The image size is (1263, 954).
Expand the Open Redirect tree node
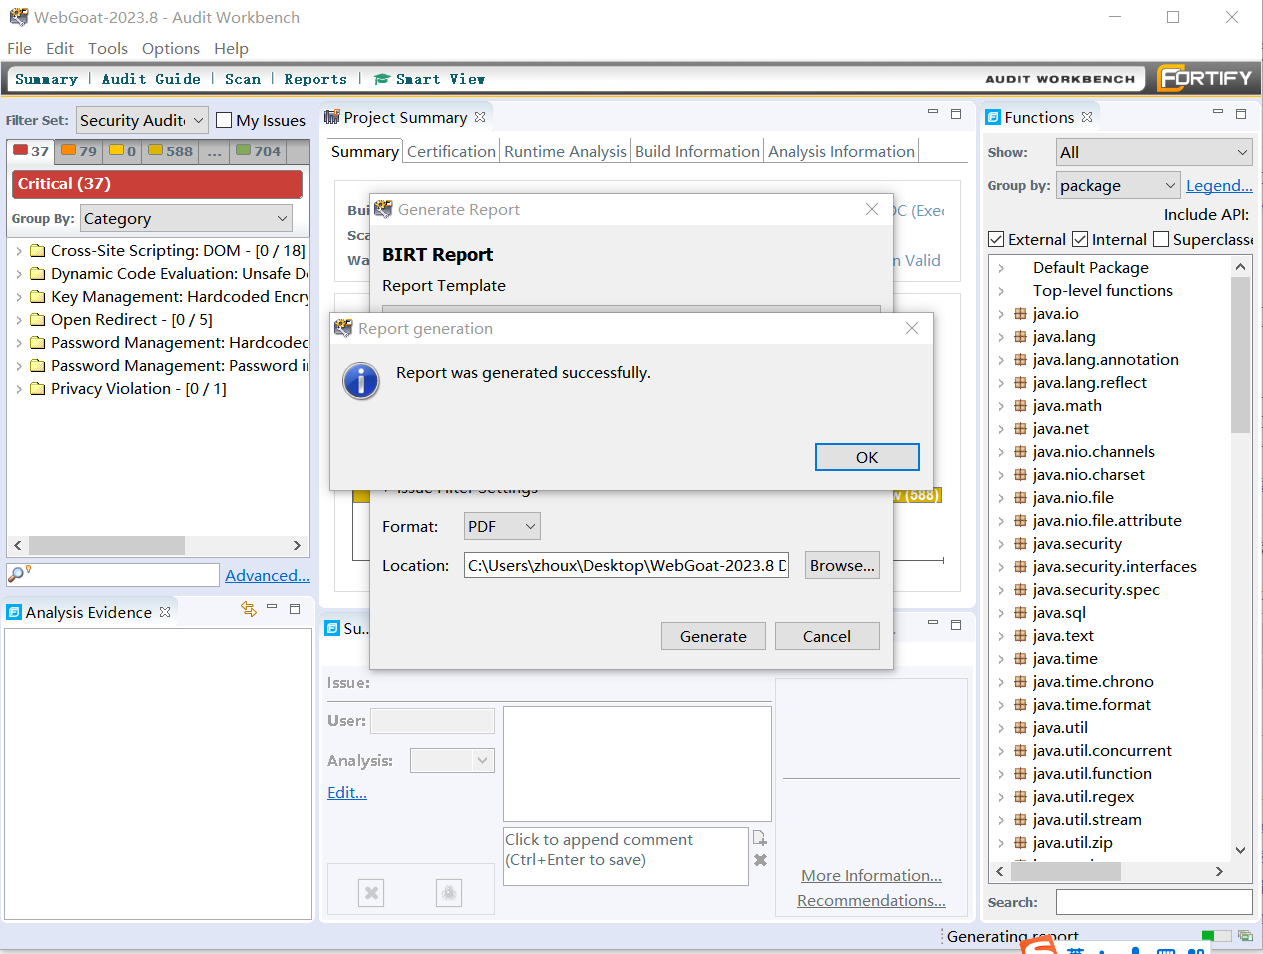[19, 320]
